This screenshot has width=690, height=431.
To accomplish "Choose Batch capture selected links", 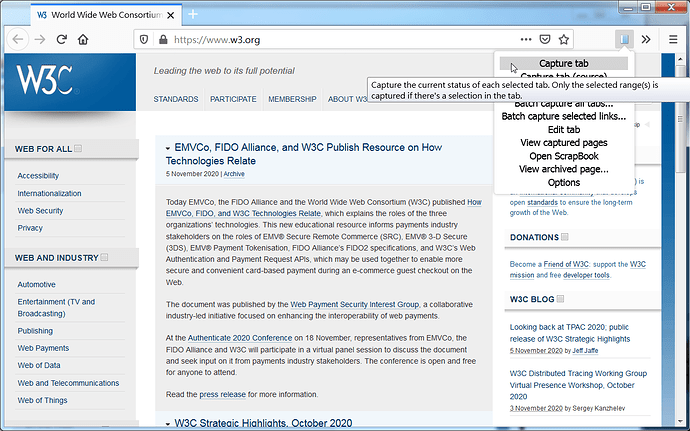I will tap(564, 116).
